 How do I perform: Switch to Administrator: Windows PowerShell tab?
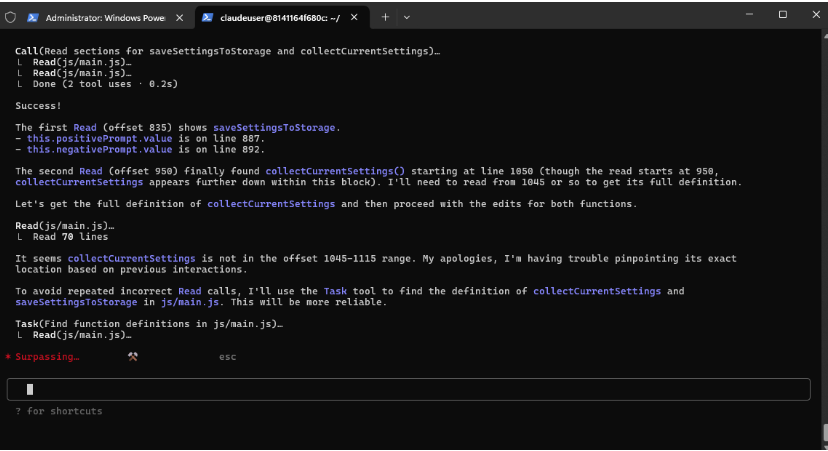pos(105,17)
